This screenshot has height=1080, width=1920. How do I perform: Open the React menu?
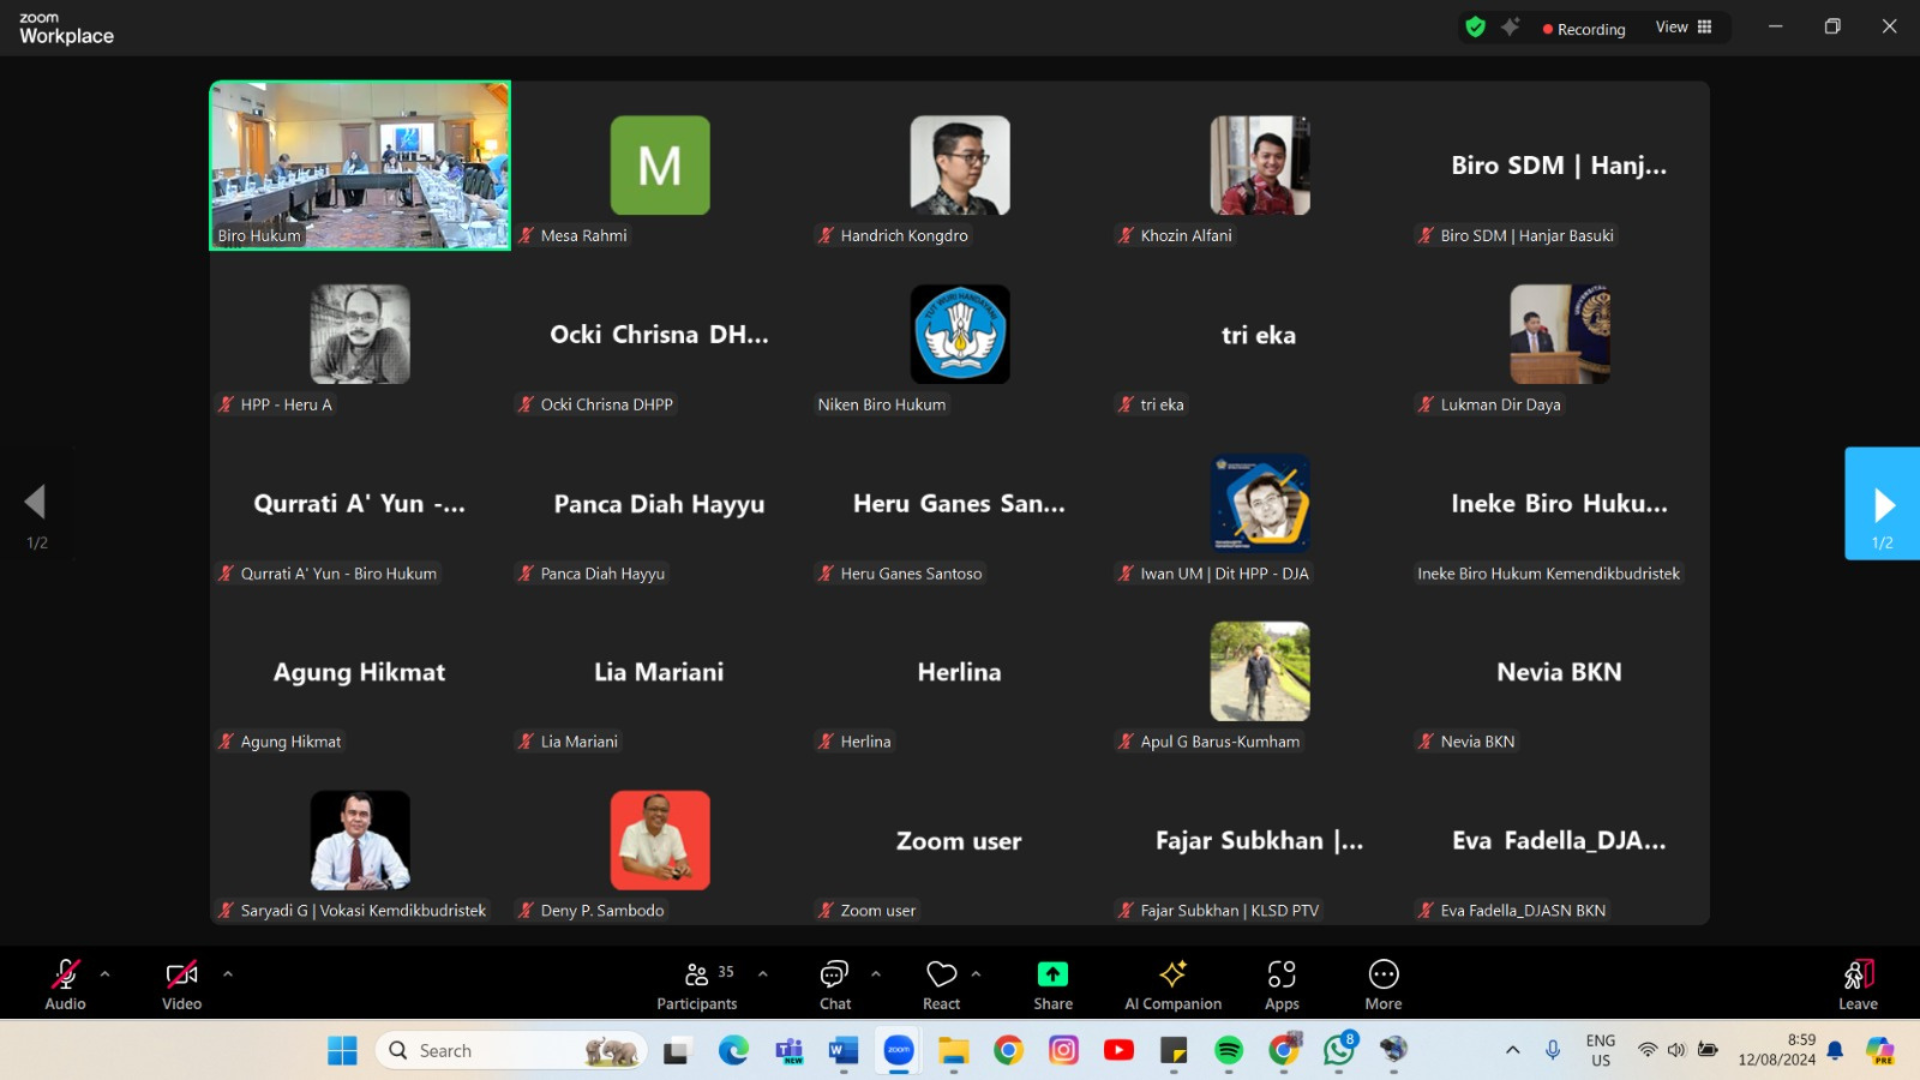pos(941,984)
